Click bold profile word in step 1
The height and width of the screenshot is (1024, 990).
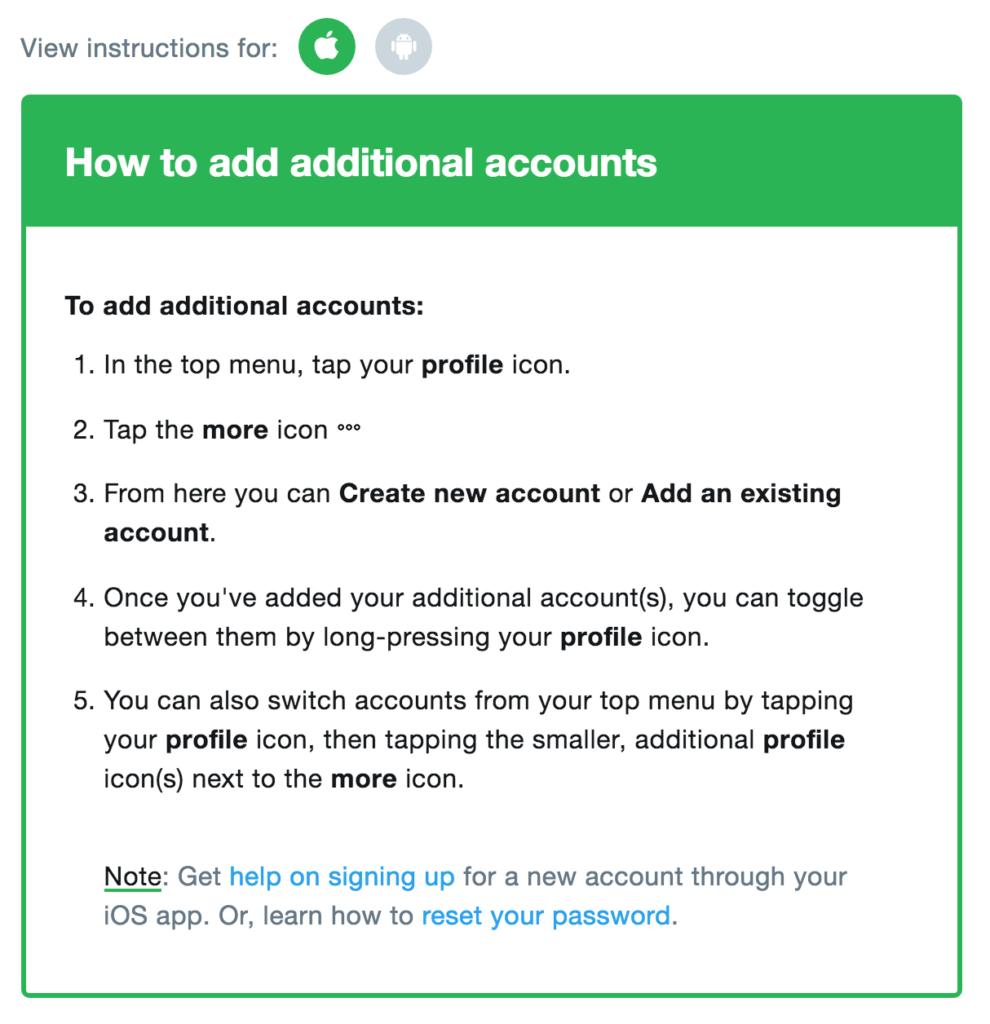[x=462, y=364]
